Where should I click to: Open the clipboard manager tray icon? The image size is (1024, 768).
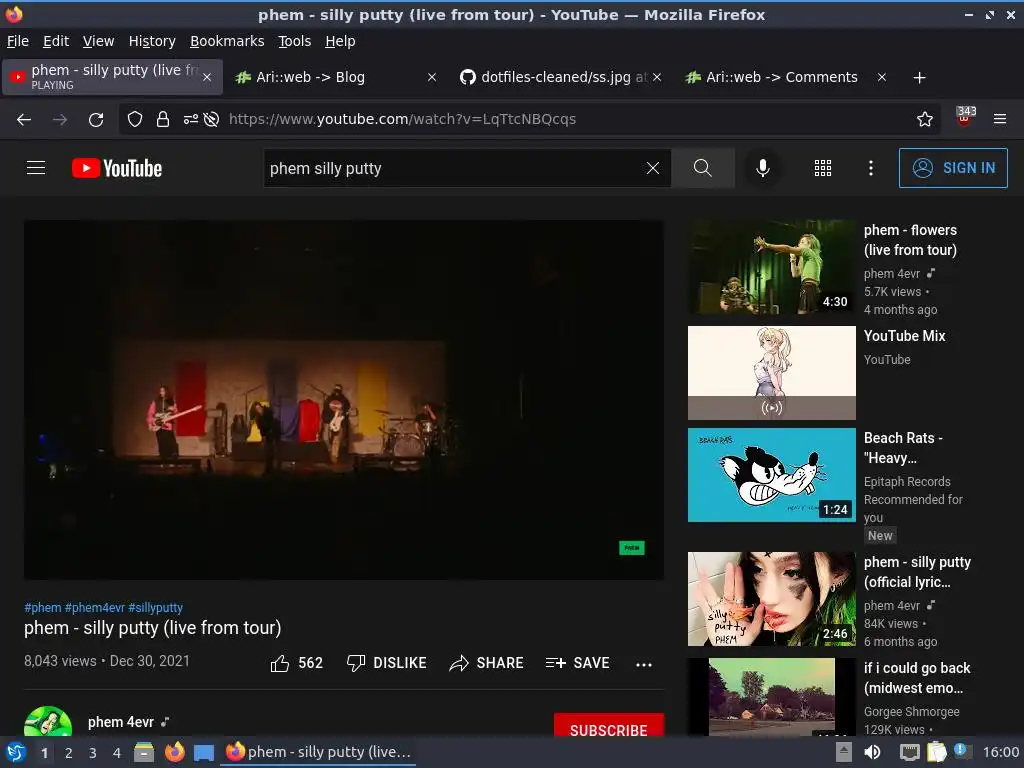tap(936, 752)
